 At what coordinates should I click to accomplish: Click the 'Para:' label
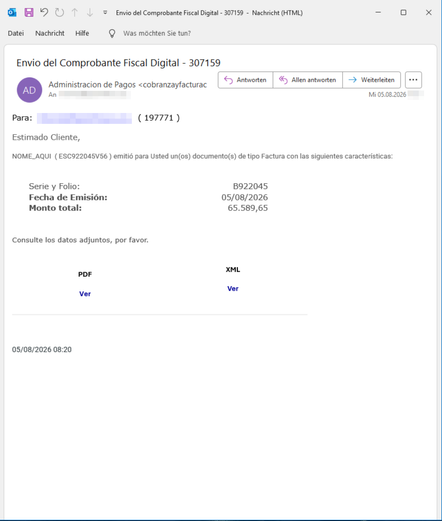point(22,118)
